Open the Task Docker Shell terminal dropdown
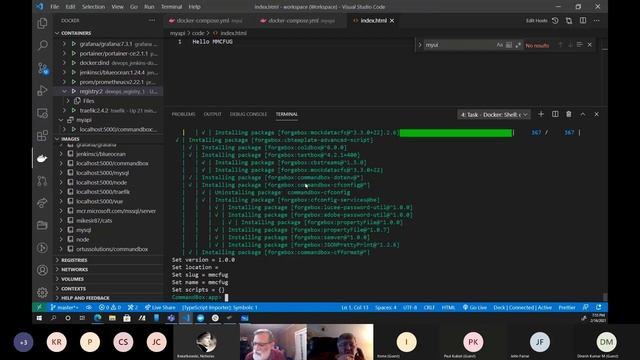This screenshot has width=640, height=360. [494, 115]
